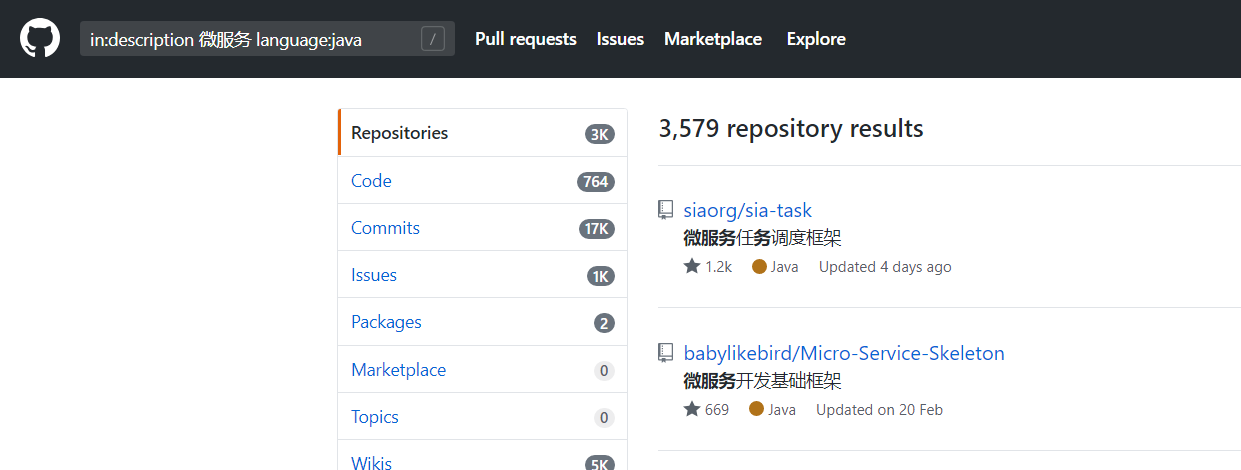Screen dimensions: 1241x470
Task: Switch to Marketplace results in sidebar
Action: coord(483,370)
